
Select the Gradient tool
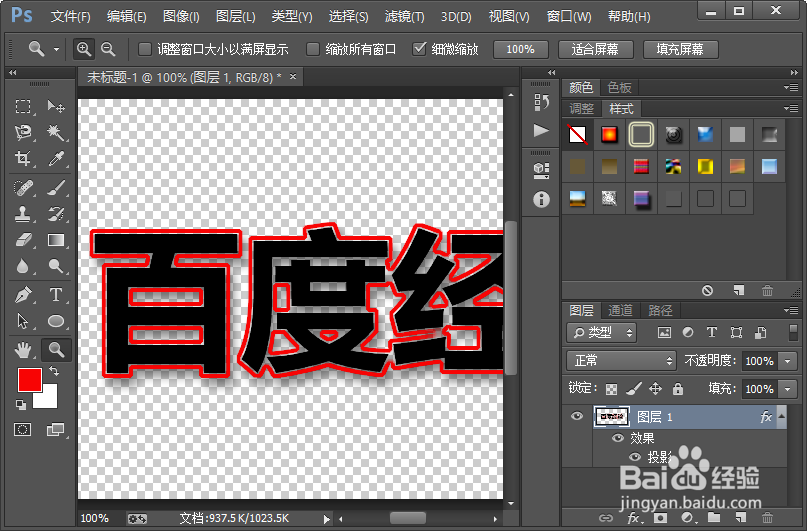[56, 240]
